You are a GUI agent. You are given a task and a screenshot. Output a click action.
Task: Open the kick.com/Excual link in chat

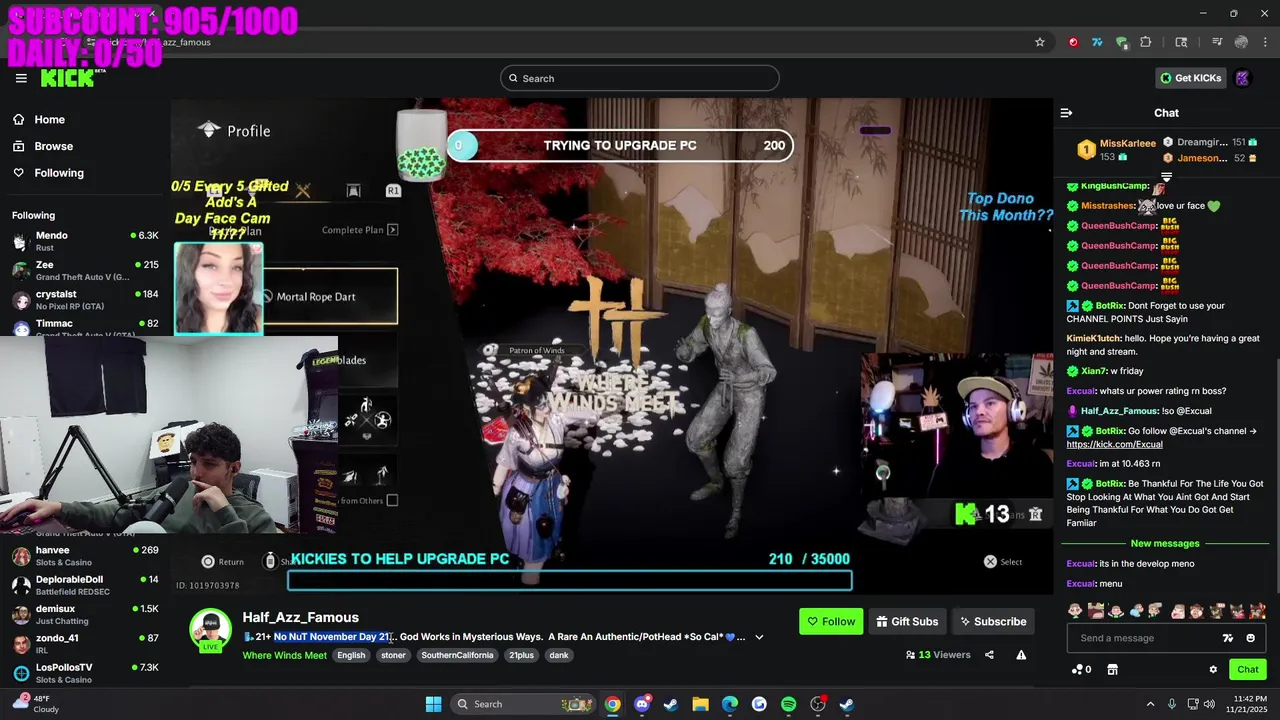click(x=1114, y=444)
